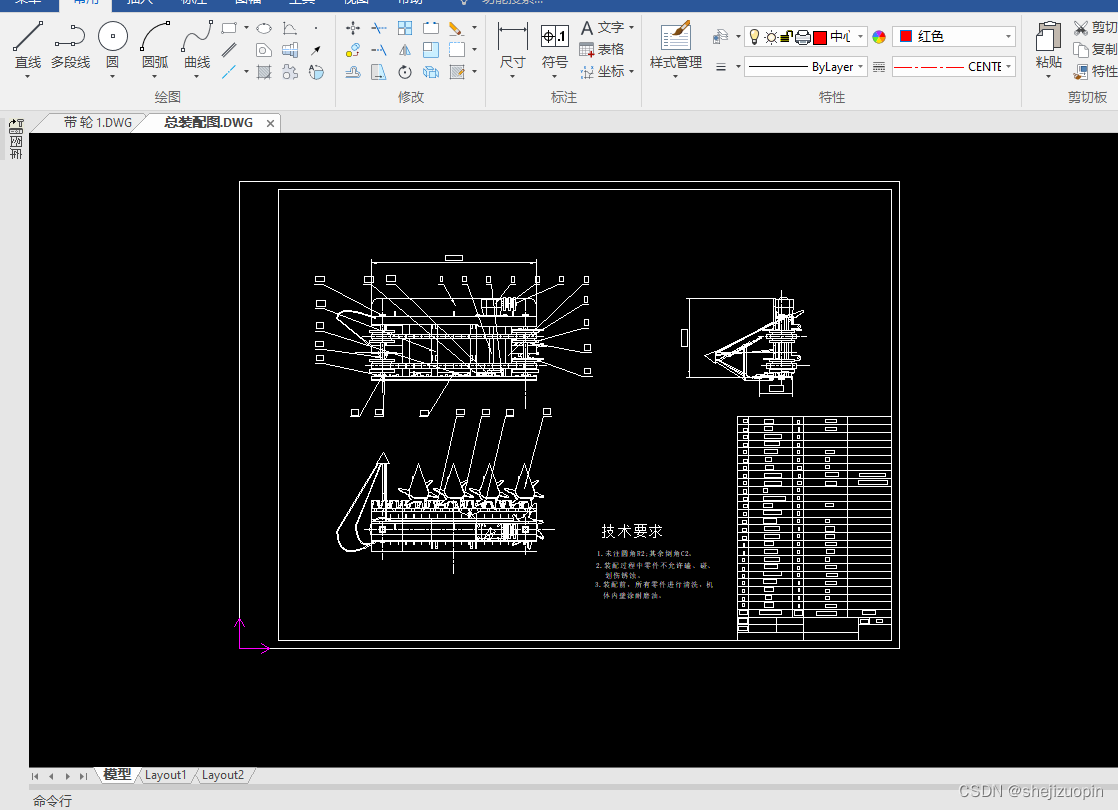Expand the 直线 tool dropdown arrow
The width and height of the screenshot is (1118, 810).
pyautogui.click(x=28, y=76)
